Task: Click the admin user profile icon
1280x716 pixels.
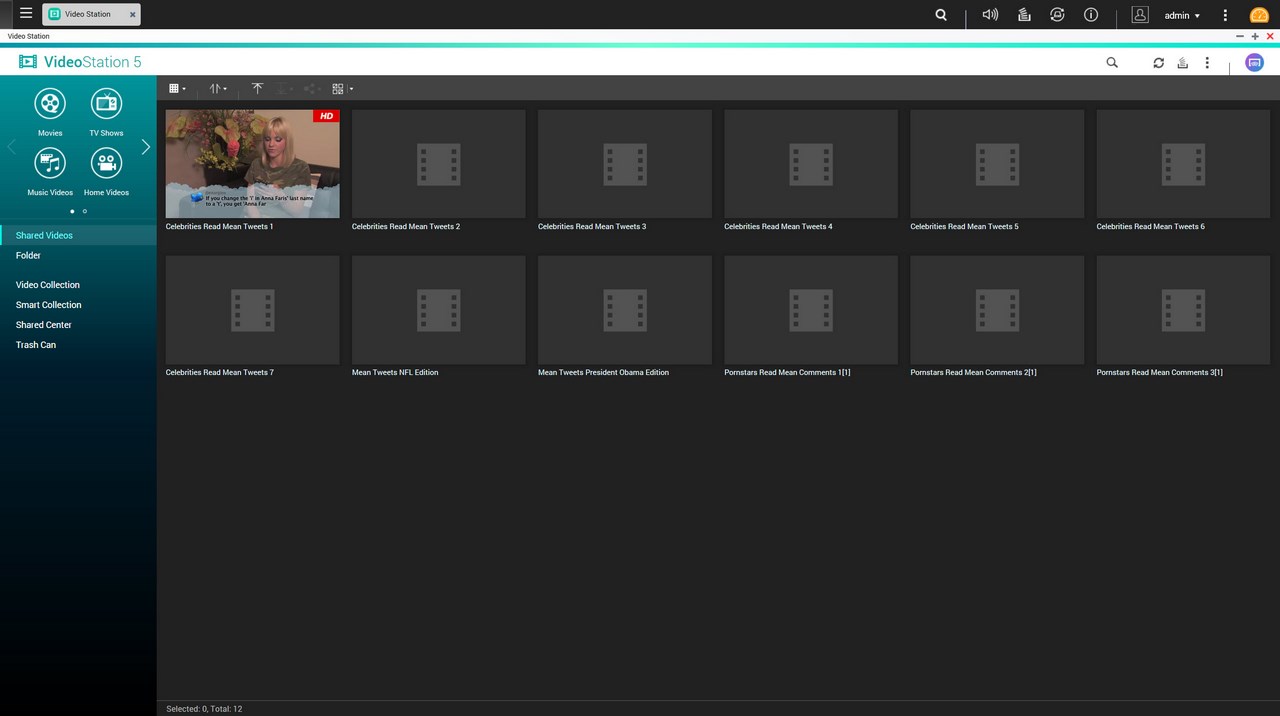Action: pos(1140,15)
